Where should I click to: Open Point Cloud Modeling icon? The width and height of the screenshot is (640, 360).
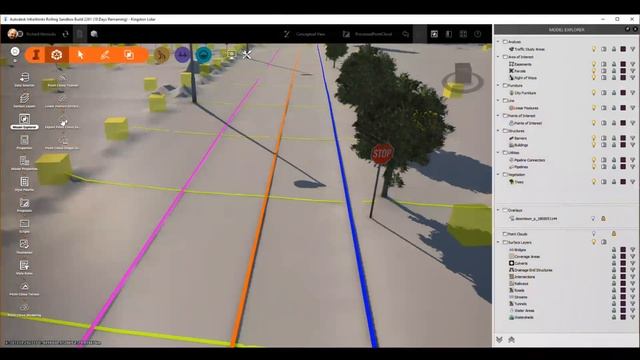24,309
